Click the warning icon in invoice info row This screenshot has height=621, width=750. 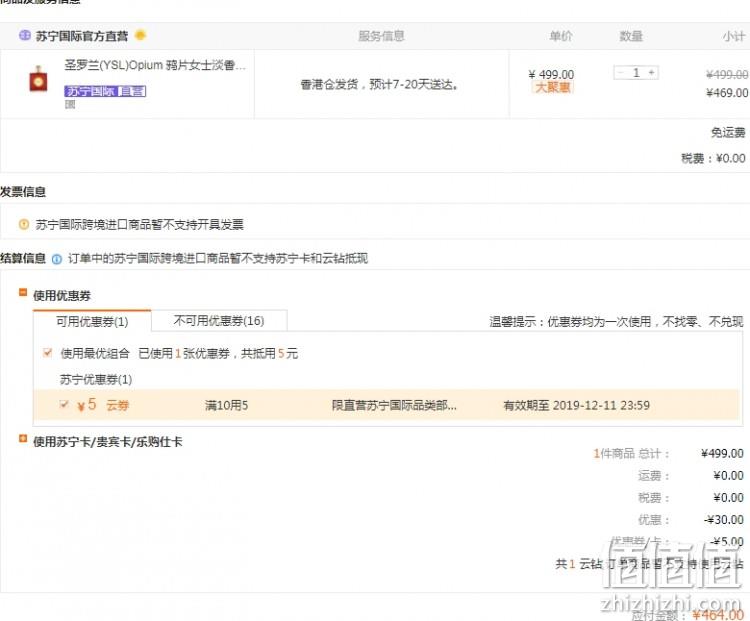coord(23,224)
